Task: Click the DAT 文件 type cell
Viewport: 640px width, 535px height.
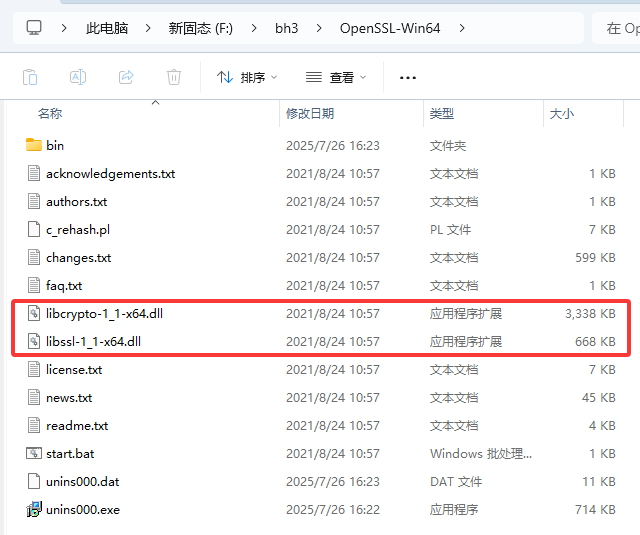Action: pyautogui.click(x=456, y=482)
